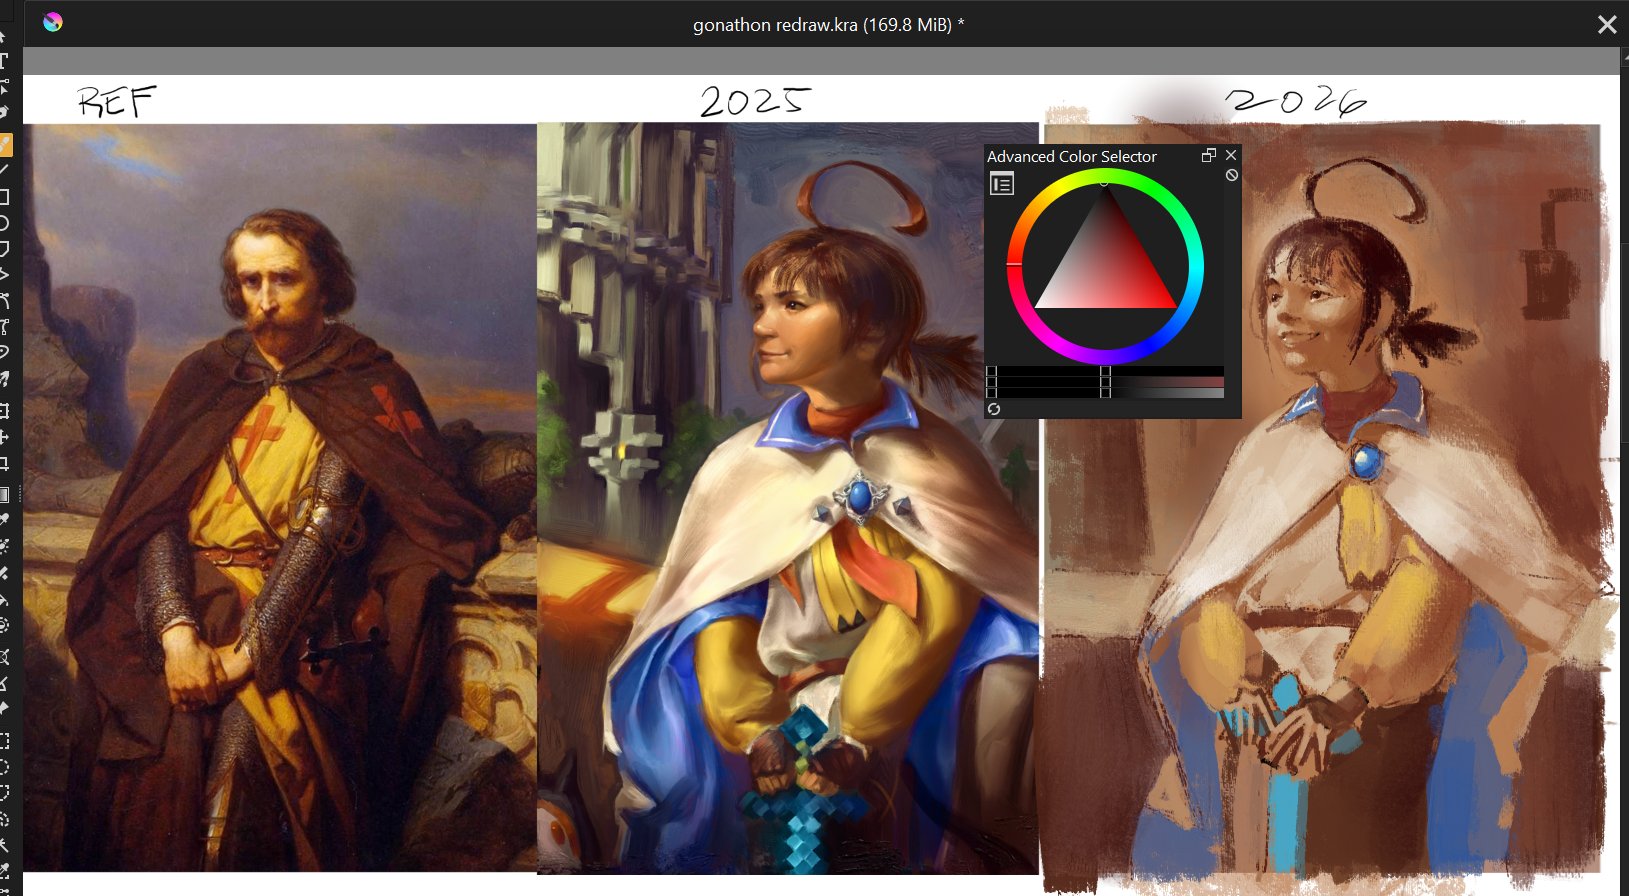This screenshot has width=1629, height=896.
Task: Select the Color Sampler eyedropper tool
Action: pos(4,521)
